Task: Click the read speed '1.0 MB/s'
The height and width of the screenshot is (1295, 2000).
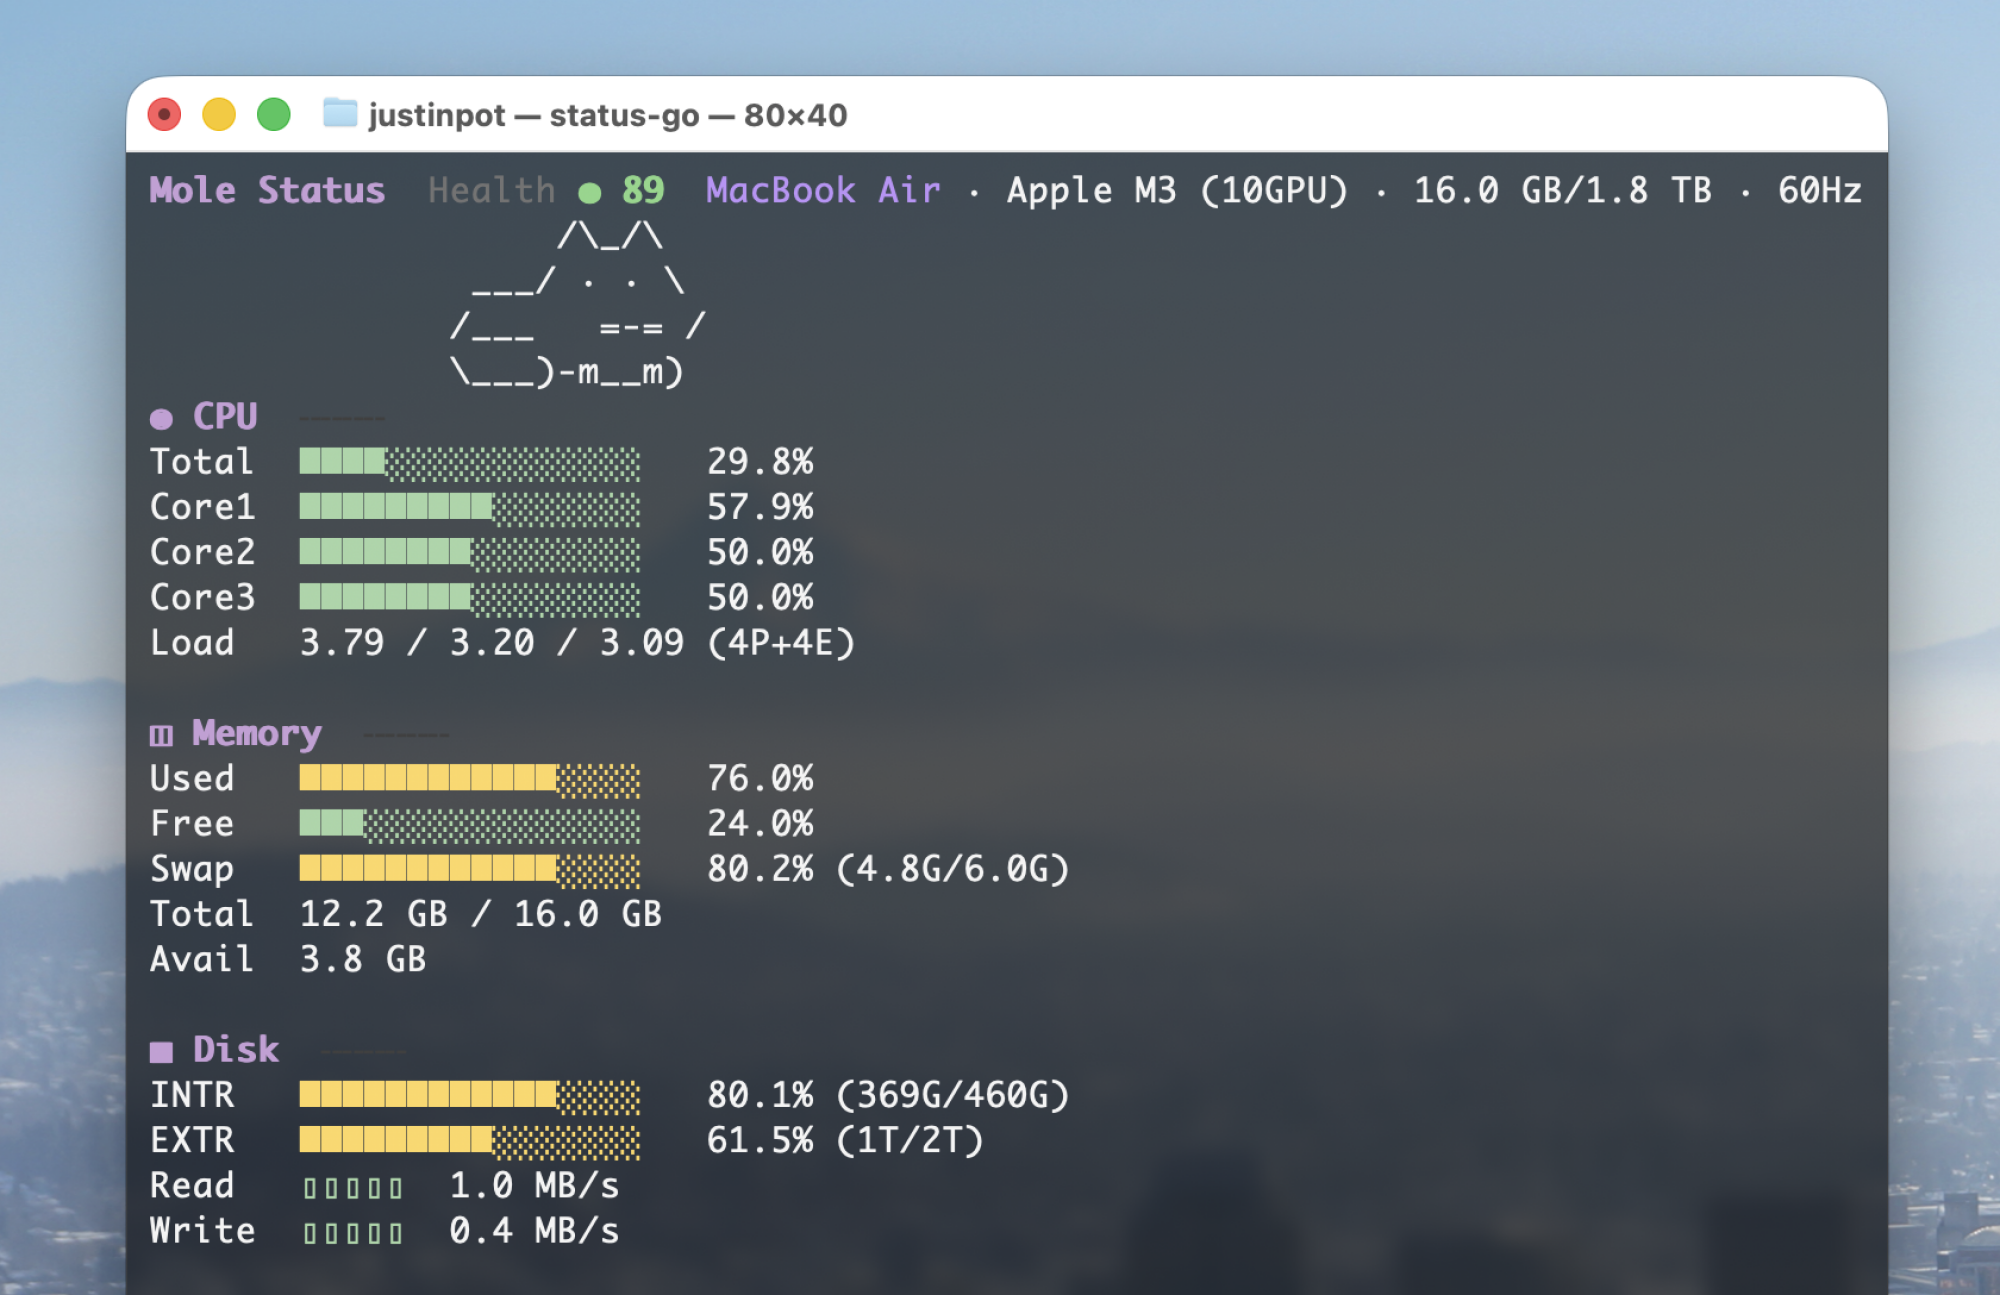Action: click(534, 1186)
